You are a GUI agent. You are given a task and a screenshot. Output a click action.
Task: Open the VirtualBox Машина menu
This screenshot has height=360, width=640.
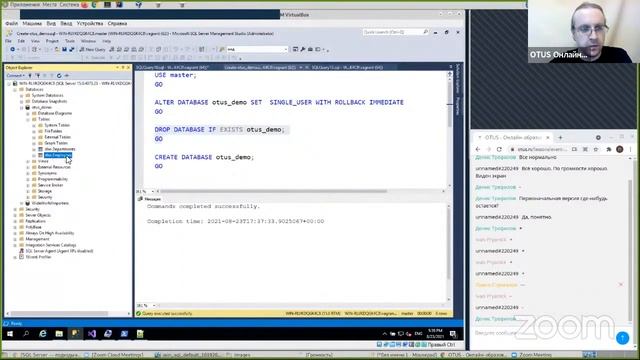point(32,24)
